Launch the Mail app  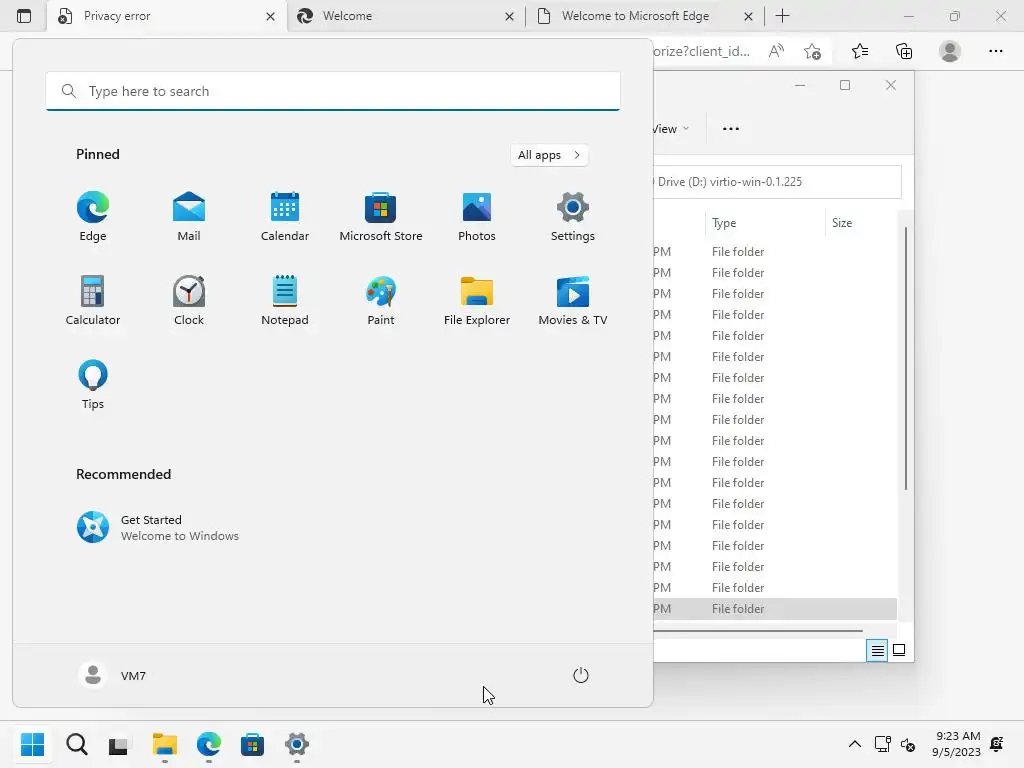point(189,217)
